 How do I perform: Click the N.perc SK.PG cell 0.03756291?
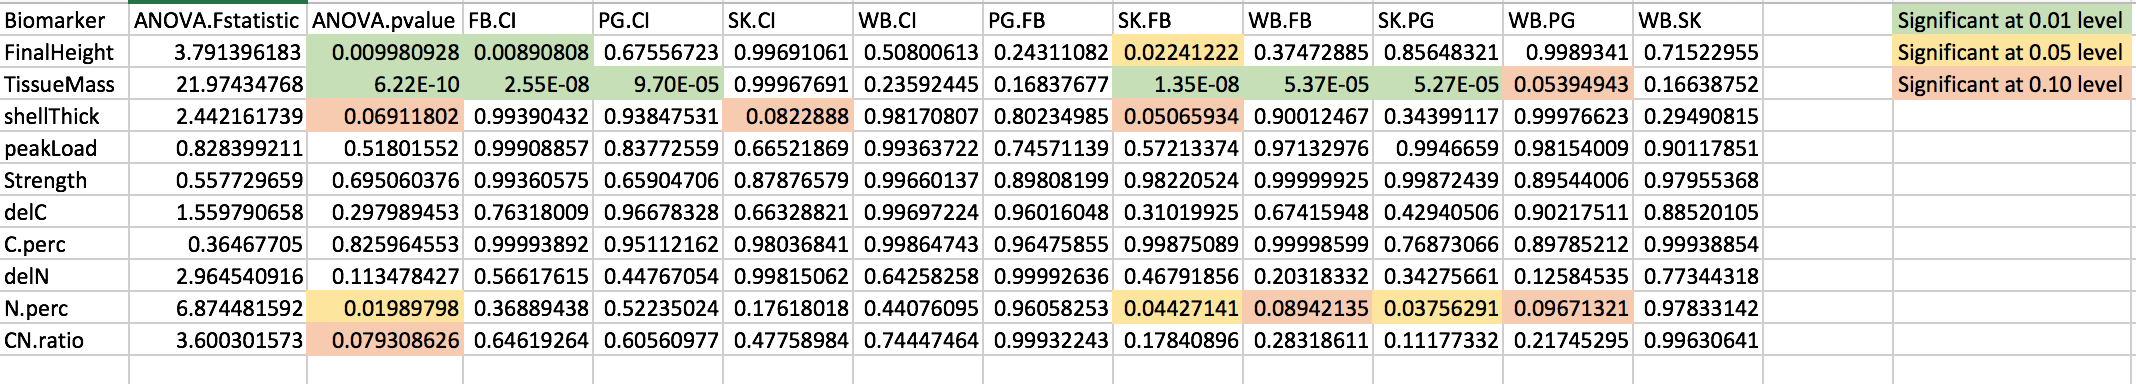(x=1438, y=308)
